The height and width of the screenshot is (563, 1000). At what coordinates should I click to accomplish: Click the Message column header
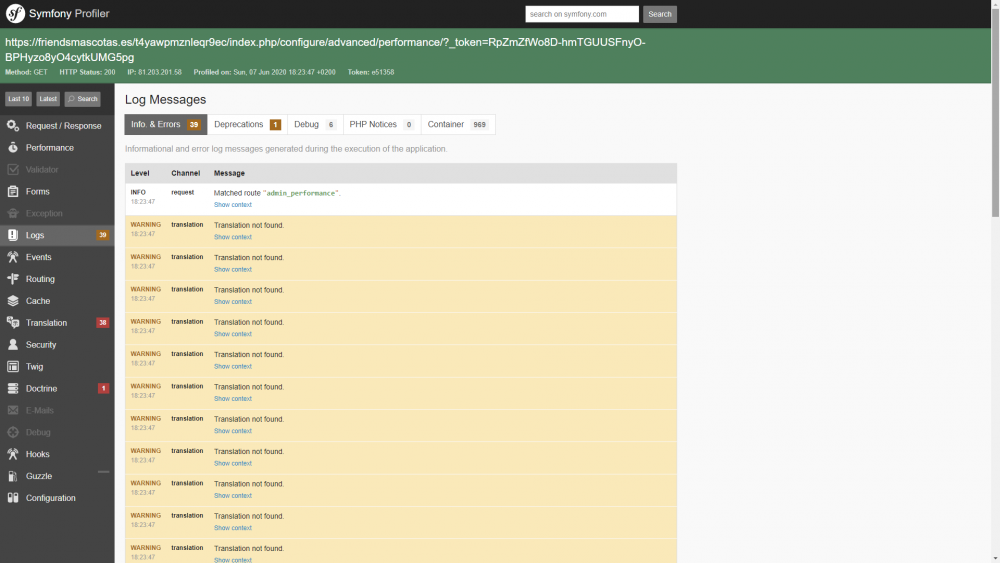(229, 173)
